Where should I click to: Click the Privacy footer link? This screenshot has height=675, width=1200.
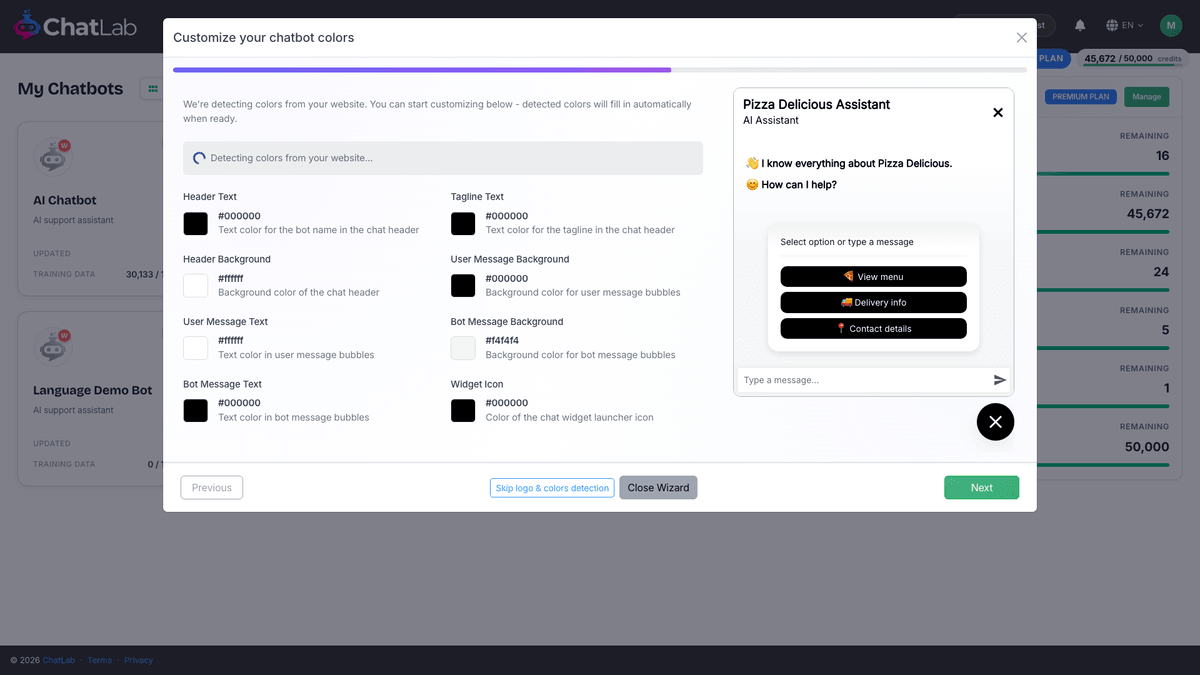click(x=139, y=660)
